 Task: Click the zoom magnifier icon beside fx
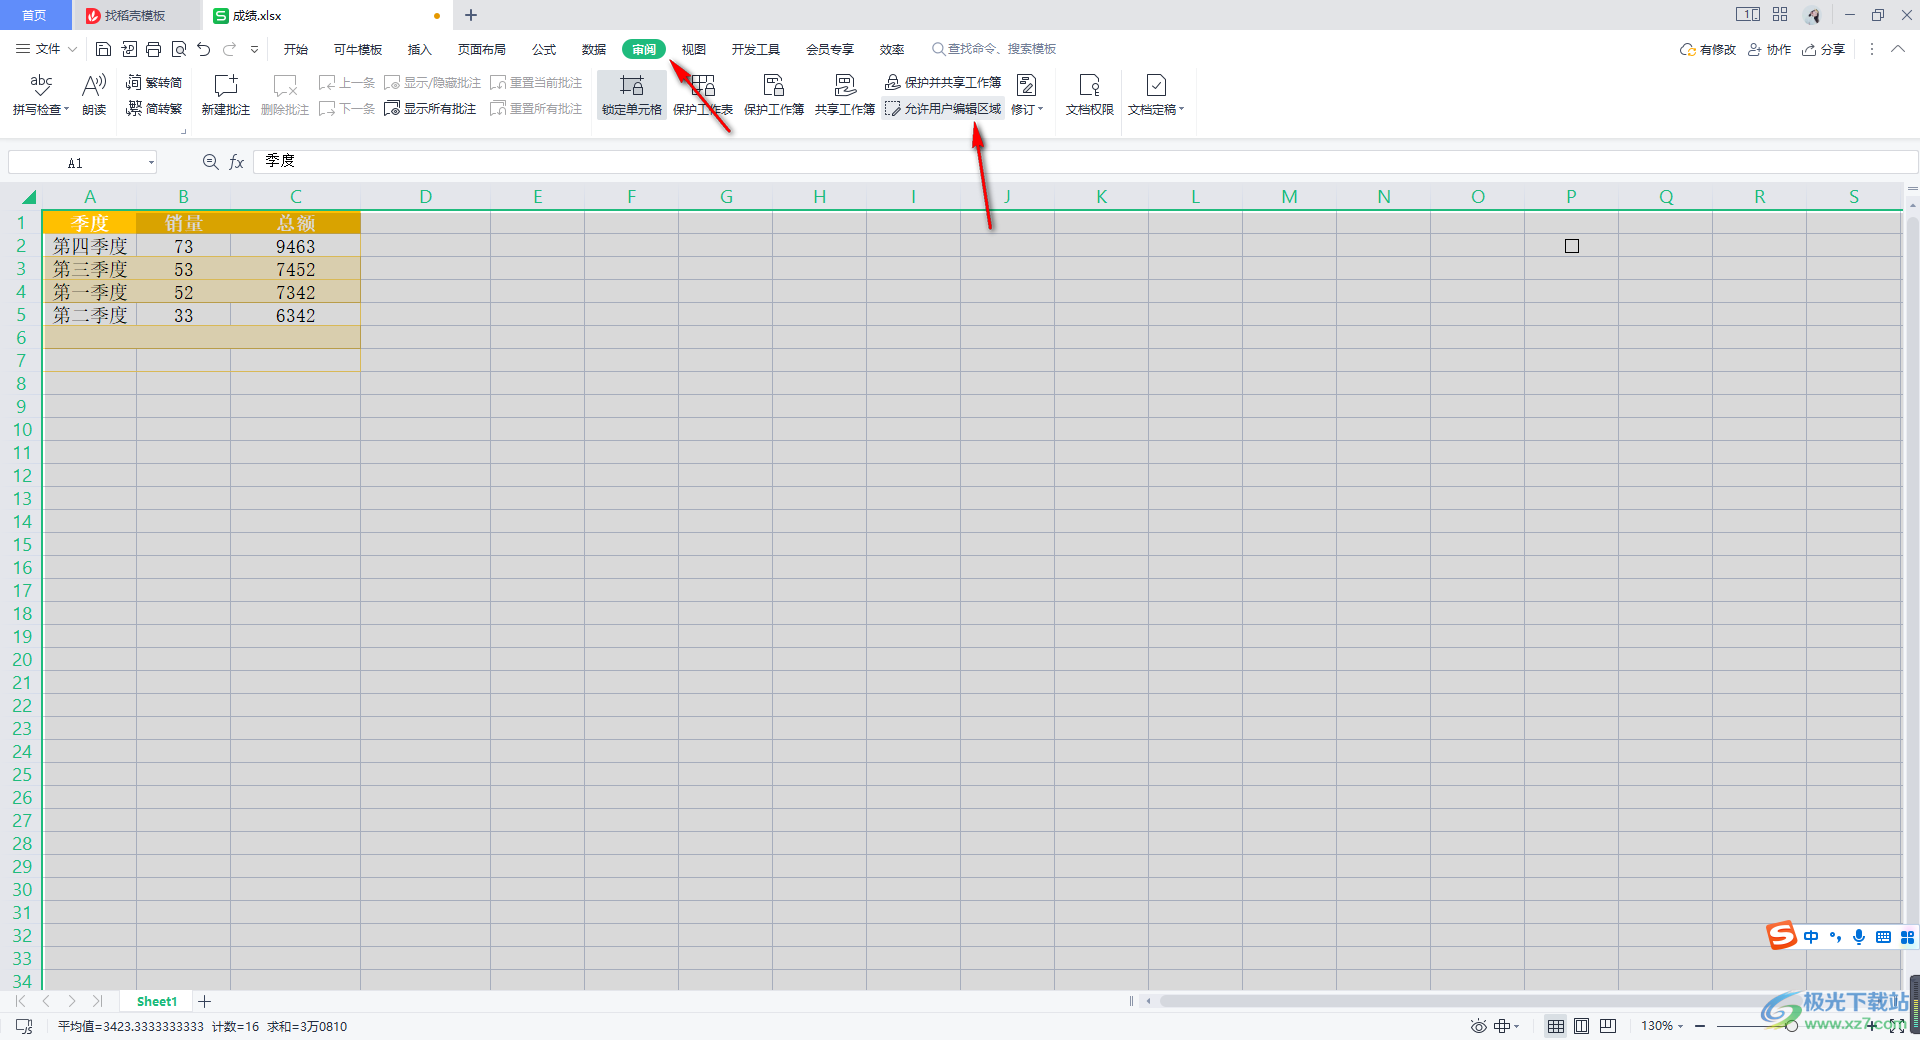210,162
